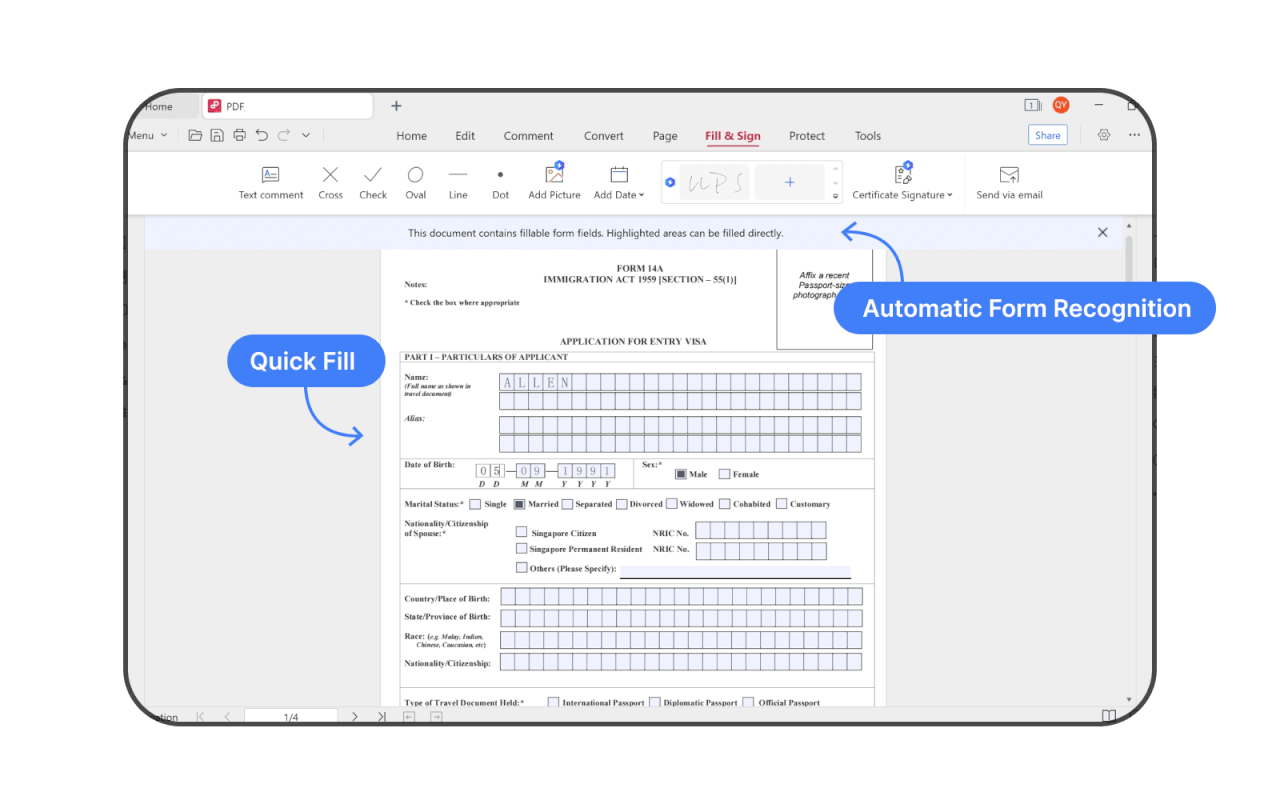Open the Convert menu tab
The height and width of the screenshot is (800, 1280).
[603, 135]
